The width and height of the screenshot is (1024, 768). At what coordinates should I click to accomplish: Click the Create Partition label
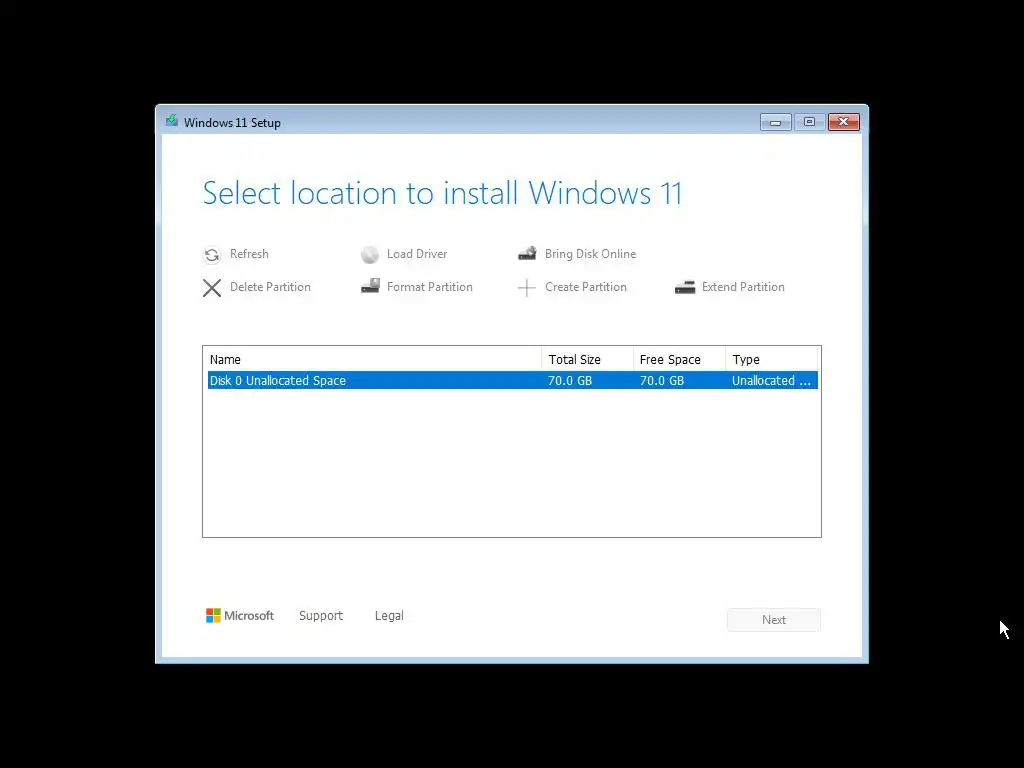point(586,287)
